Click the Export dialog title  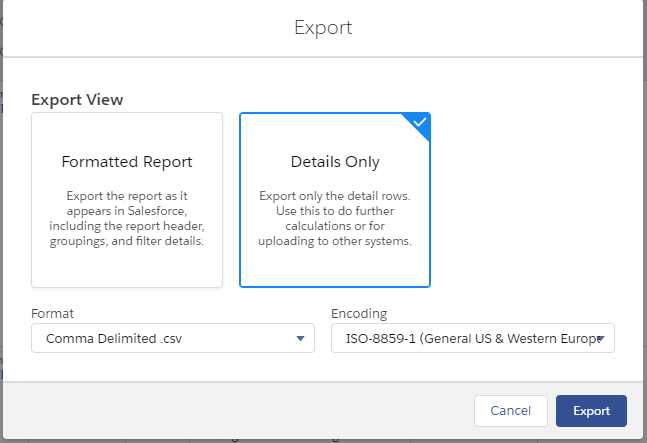coord(323,27)
